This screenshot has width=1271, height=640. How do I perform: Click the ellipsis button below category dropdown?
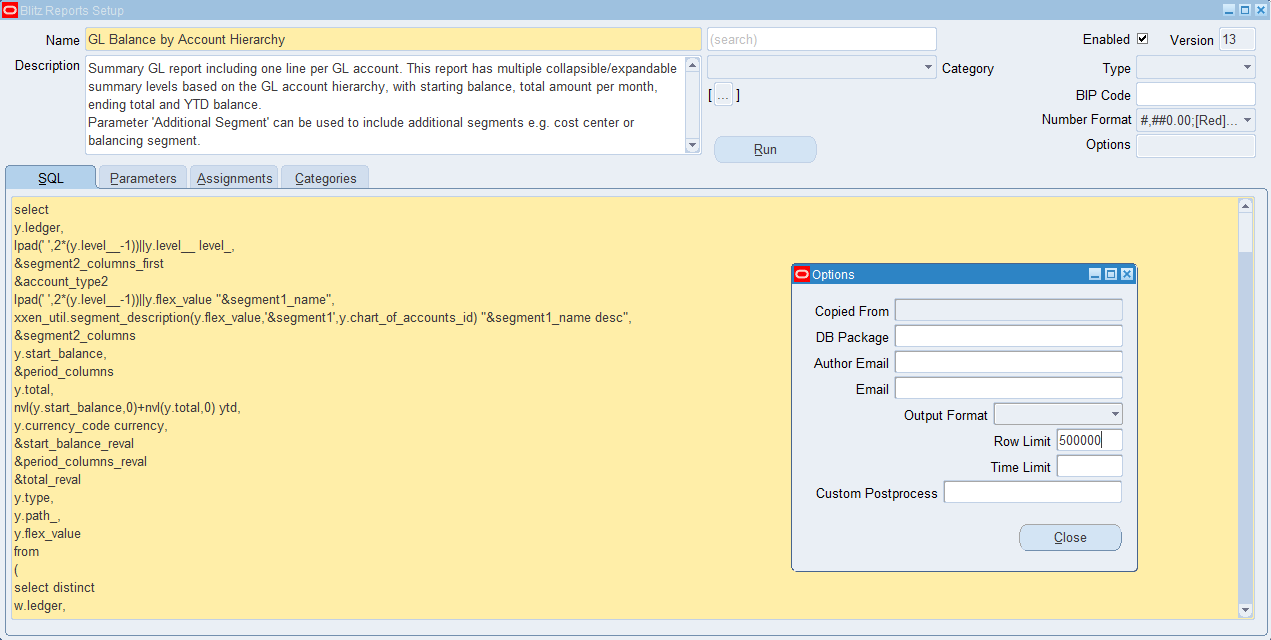(723, 95)
